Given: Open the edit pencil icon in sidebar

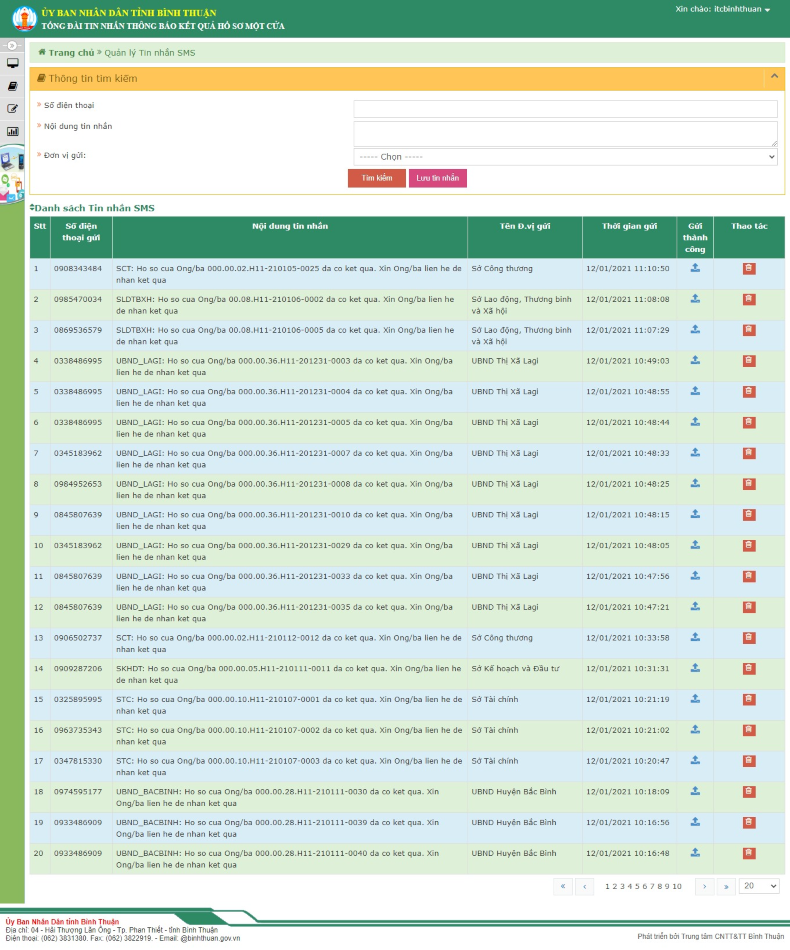Looking at the screenshot, I should tap(12, 108).
